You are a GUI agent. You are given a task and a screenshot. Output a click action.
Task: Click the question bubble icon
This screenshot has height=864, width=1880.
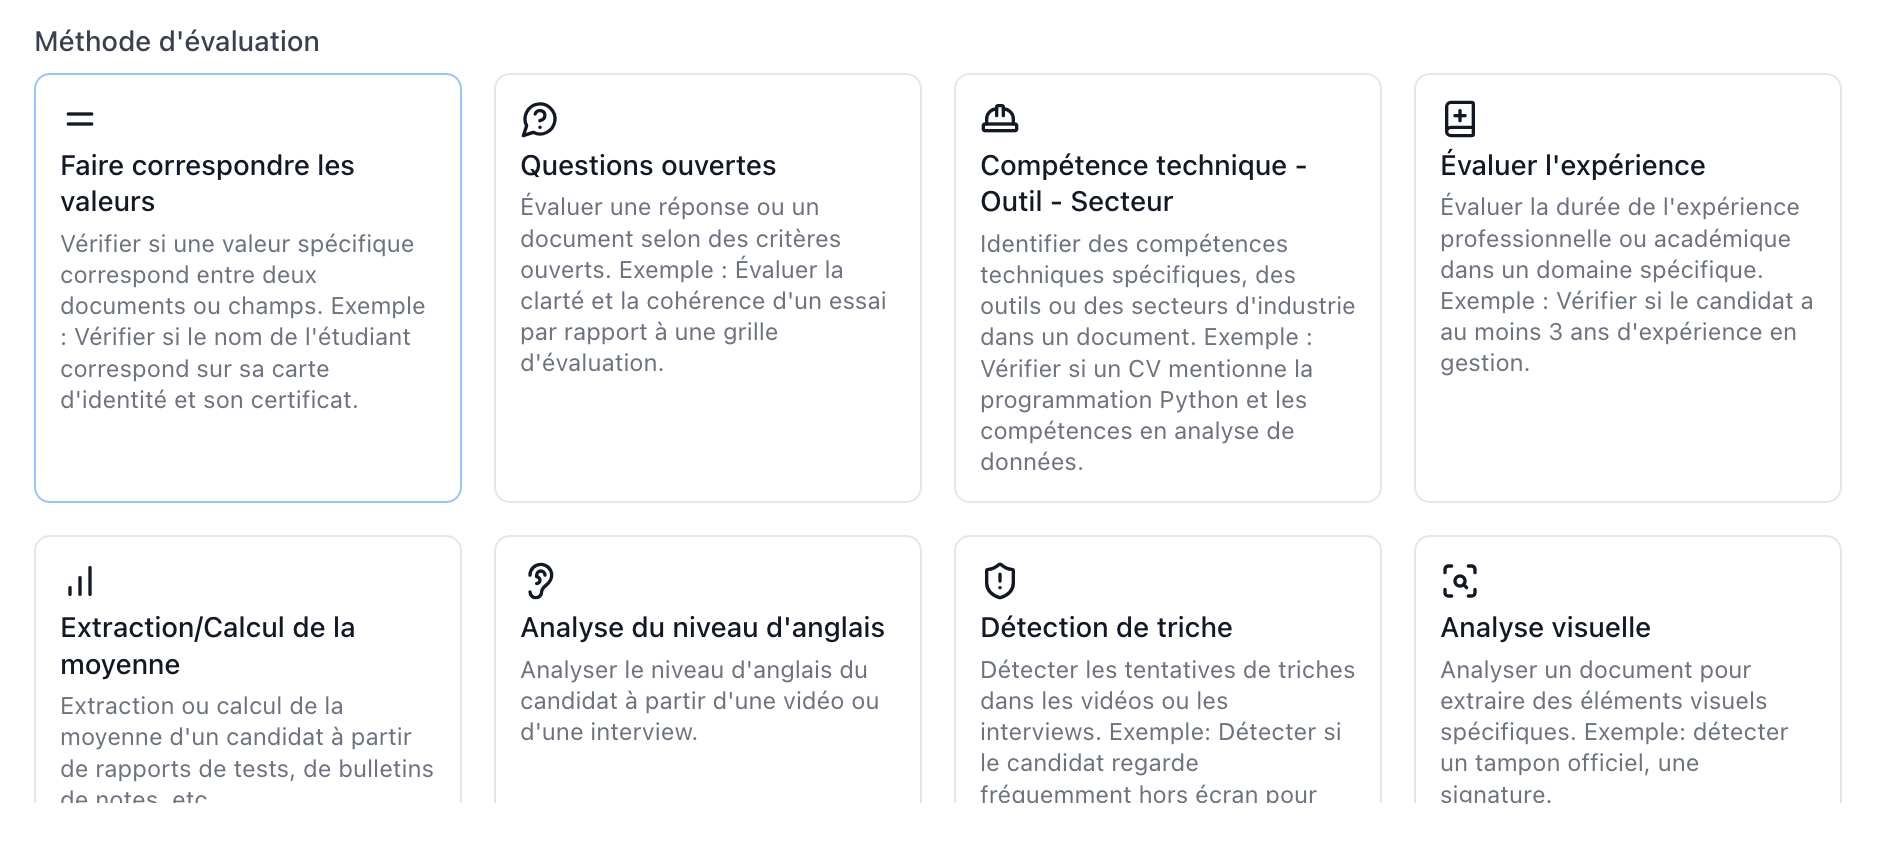pyautogui.click(x=539, y=119)
